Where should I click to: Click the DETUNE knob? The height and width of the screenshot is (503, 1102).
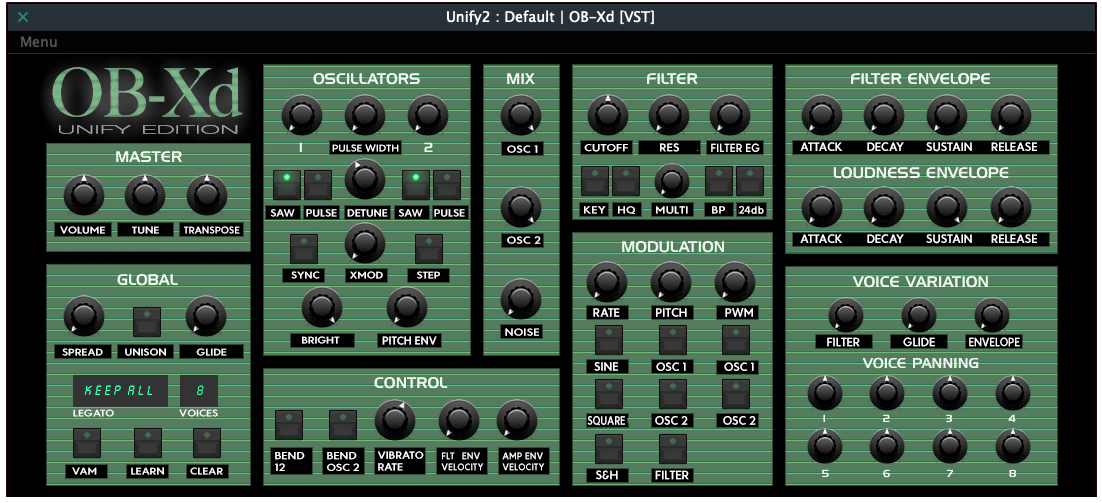[365, 179]
